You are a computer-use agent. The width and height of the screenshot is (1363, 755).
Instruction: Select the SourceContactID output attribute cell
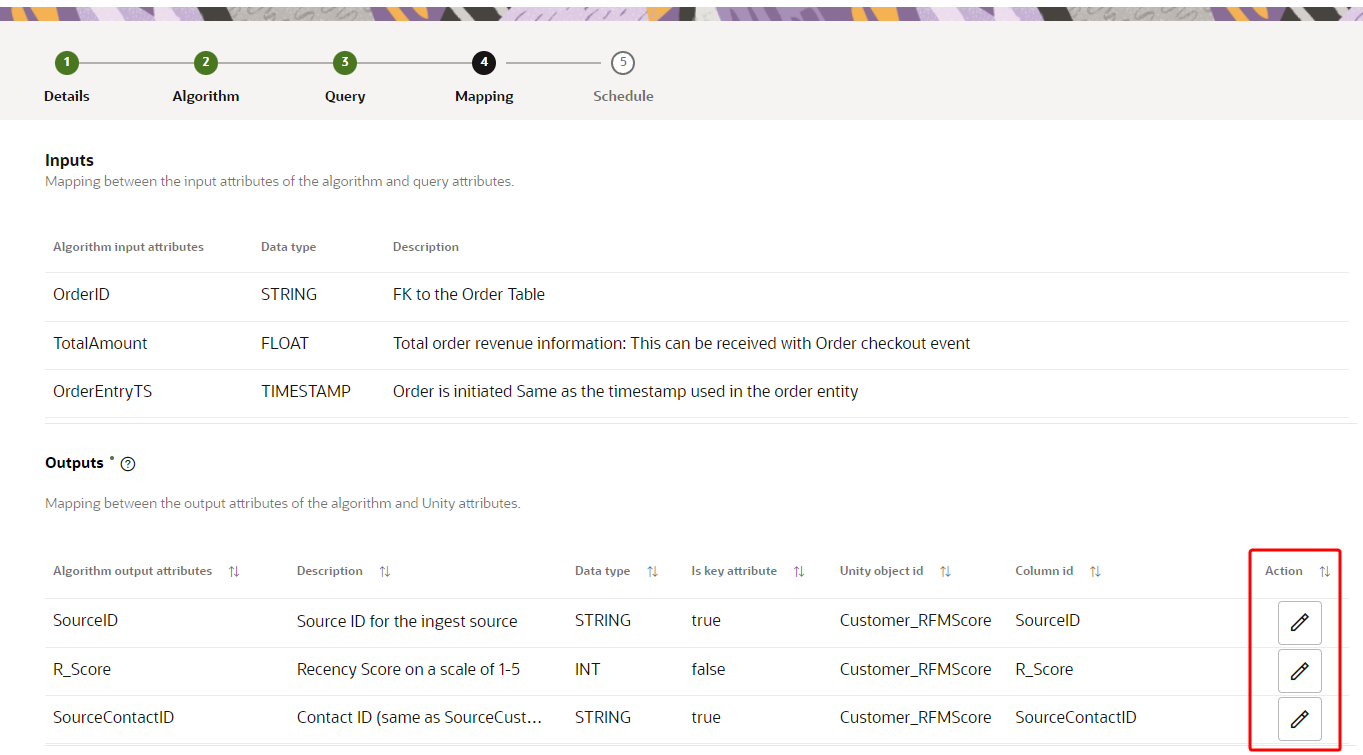tap(114, 717)
